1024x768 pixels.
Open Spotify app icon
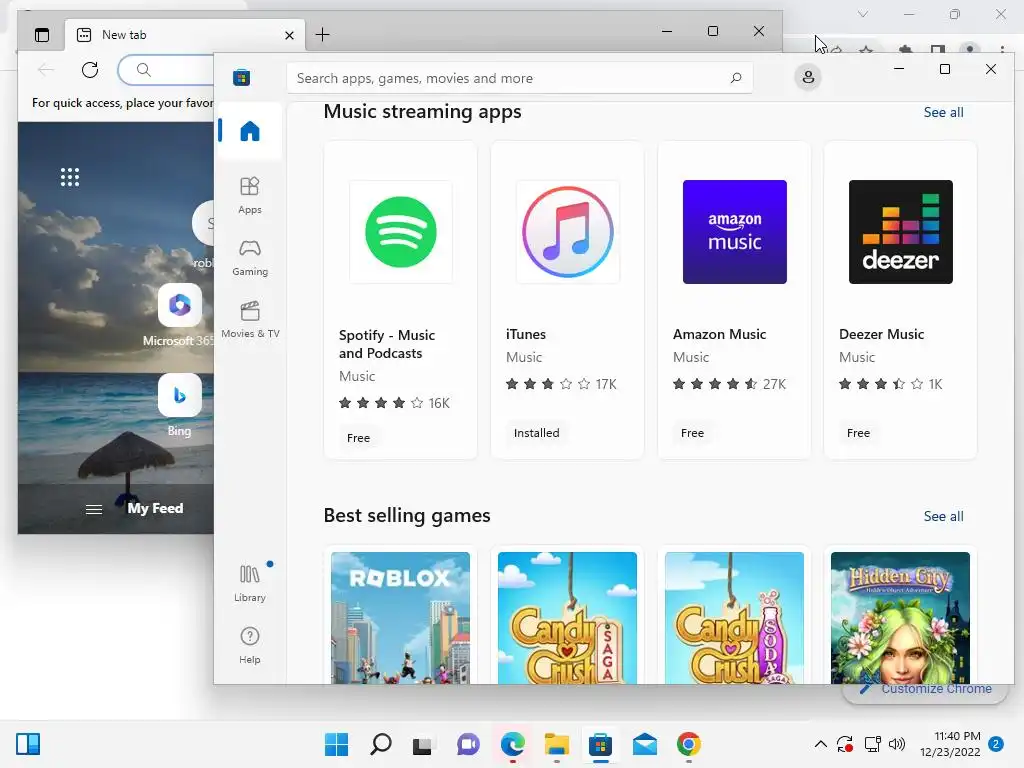coord(400,232)
